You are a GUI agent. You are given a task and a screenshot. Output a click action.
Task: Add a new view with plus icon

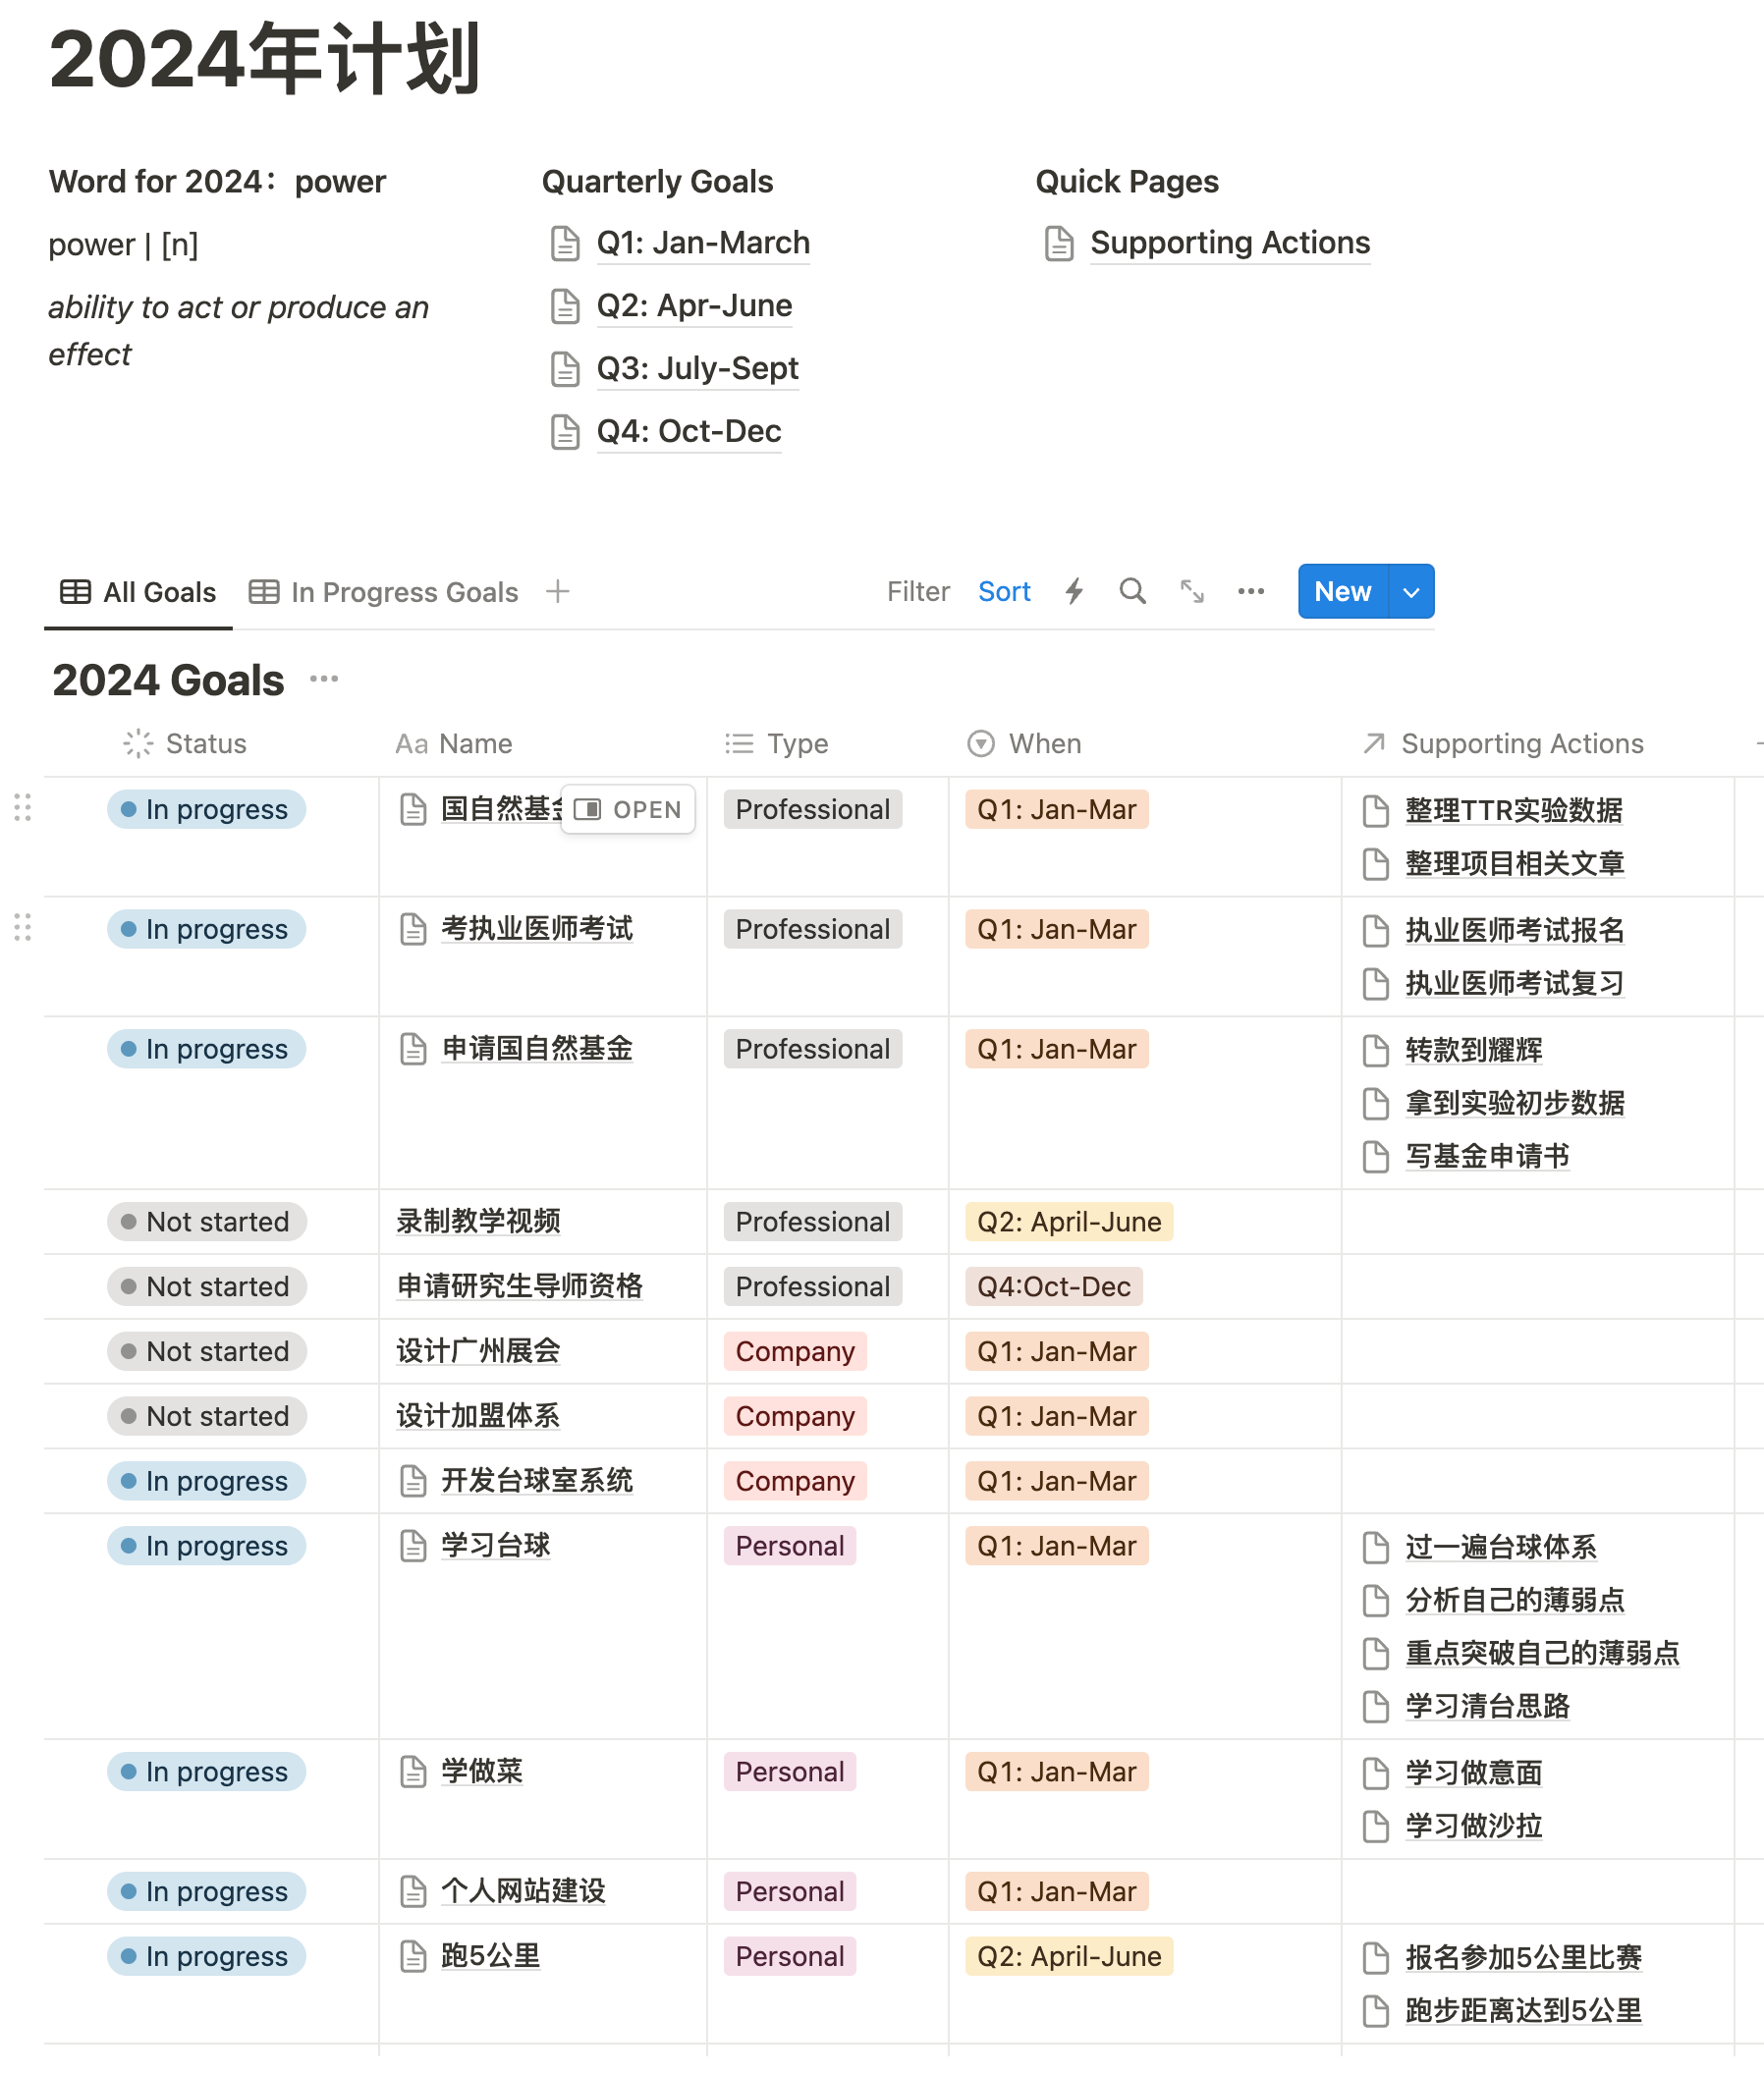558,592
